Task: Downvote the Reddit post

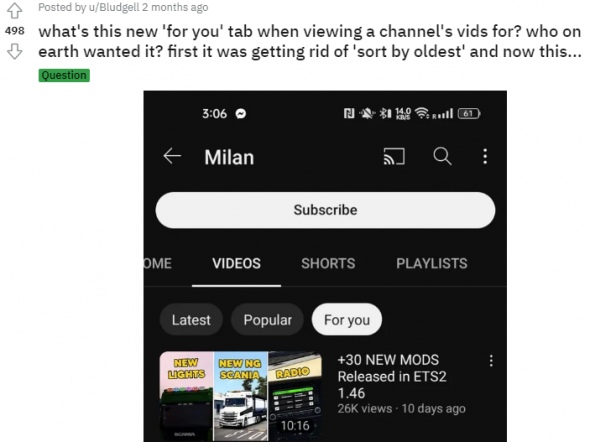Action: click(15, 51)
